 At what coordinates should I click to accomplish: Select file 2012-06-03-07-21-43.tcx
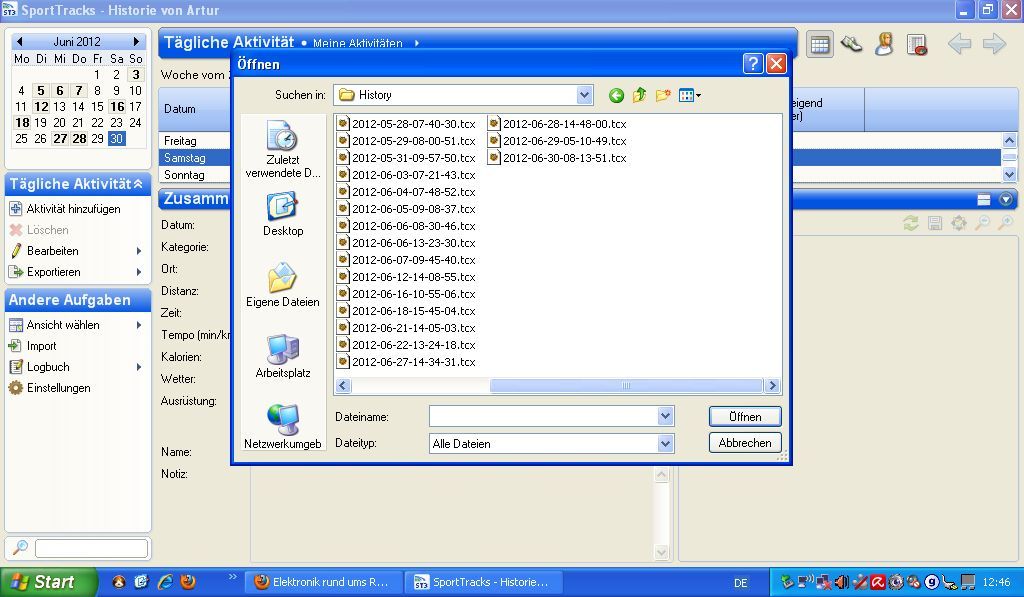click(406, 175)
